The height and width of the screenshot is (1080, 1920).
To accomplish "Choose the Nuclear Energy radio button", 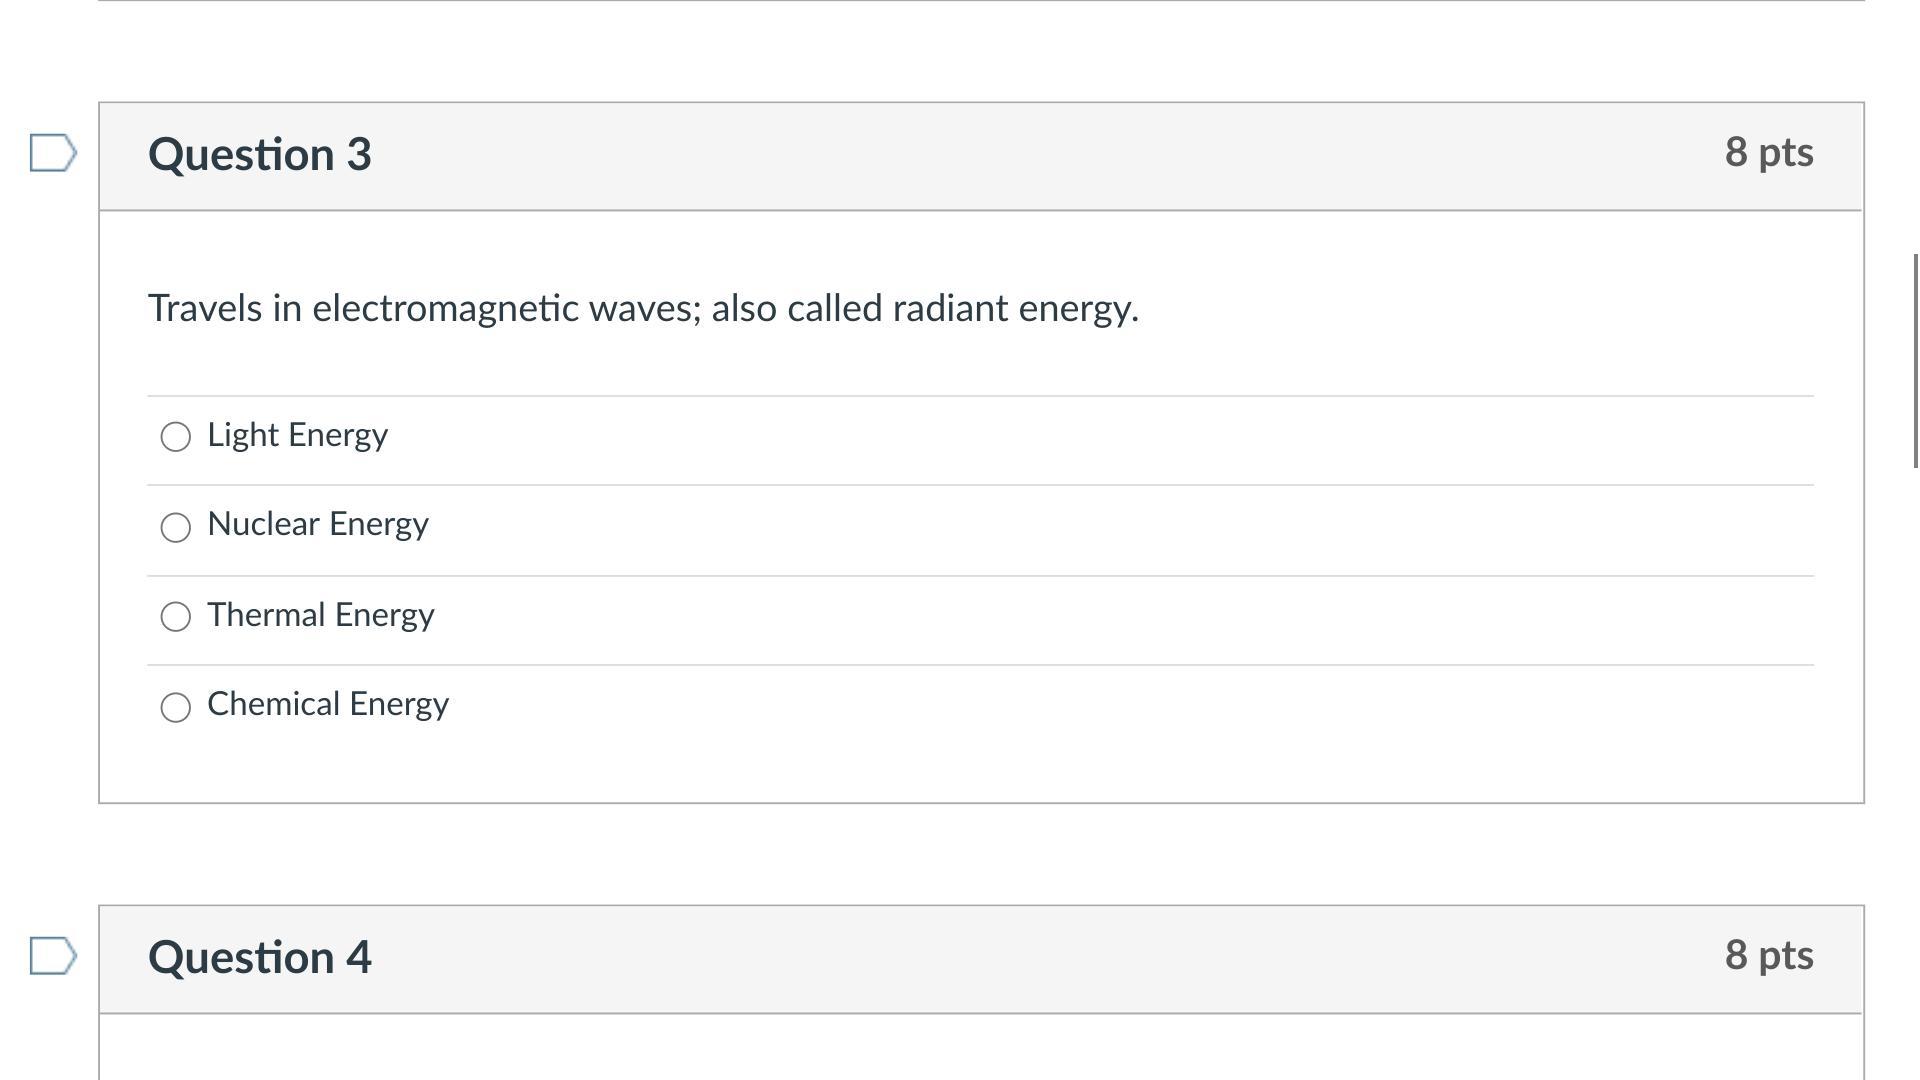I will point(176,527).
